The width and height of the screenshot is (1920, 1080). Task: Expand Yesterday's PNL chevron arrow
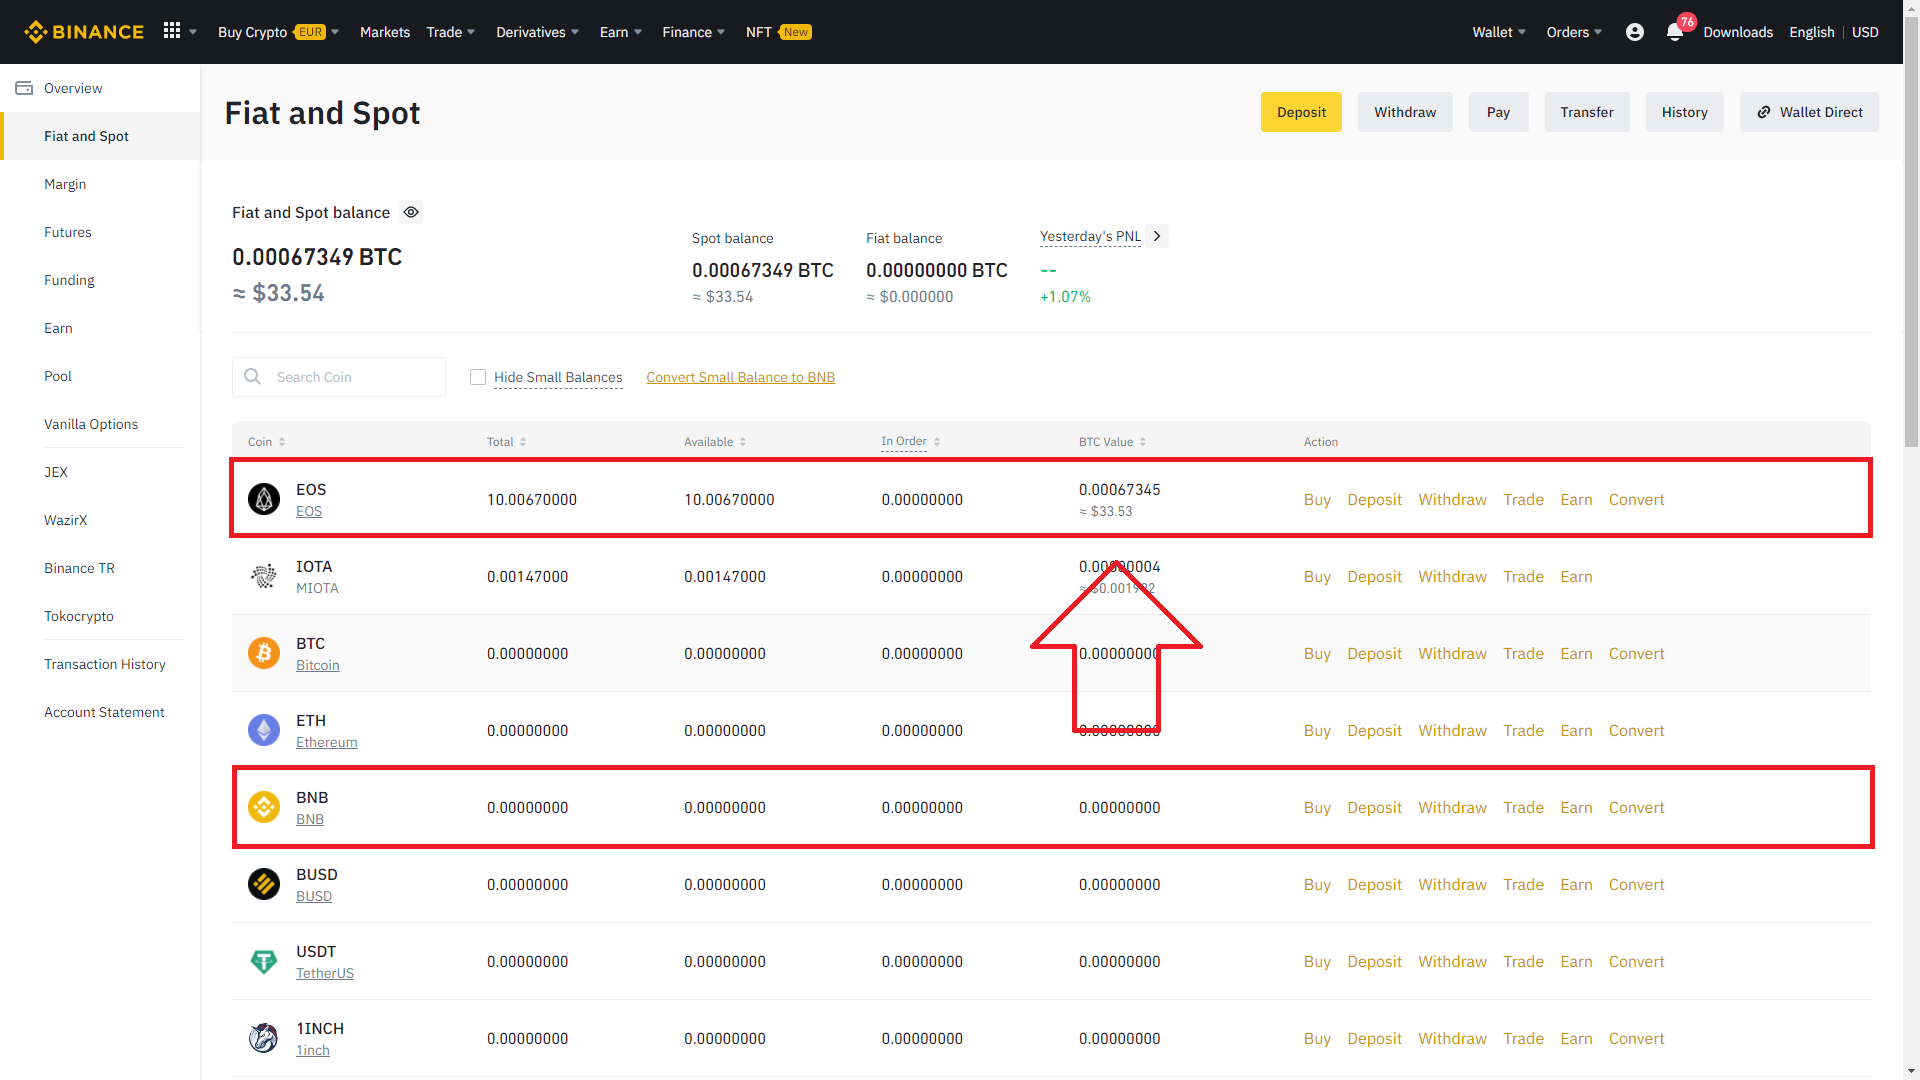[1157, 236]
